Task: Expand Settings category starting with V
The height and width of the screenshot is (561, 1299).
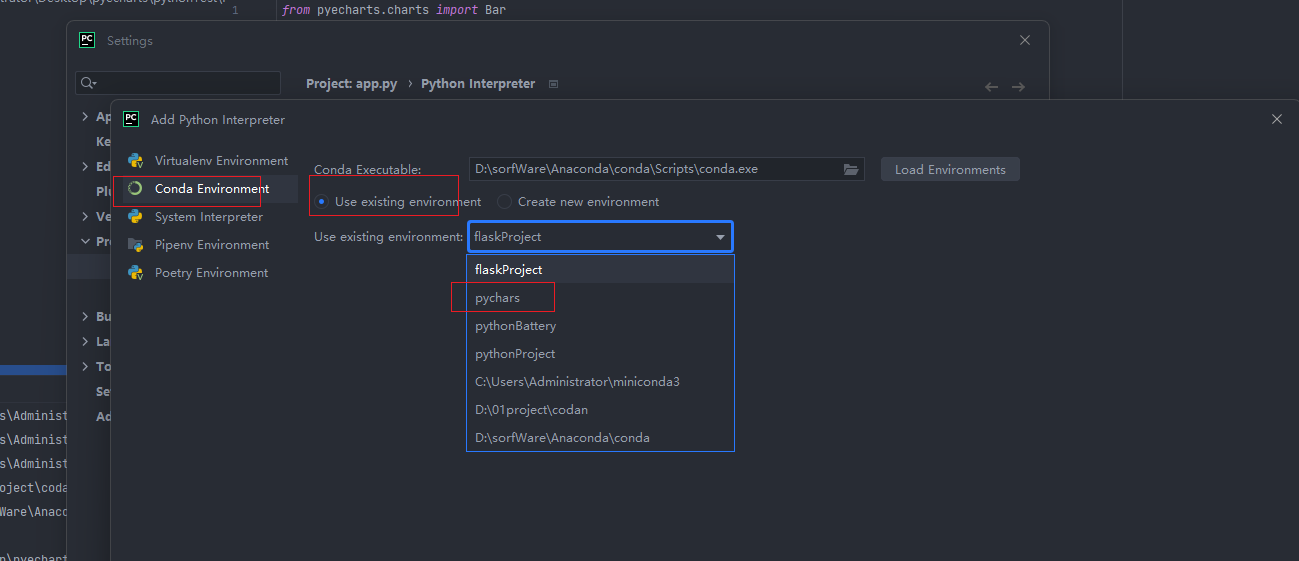Action: point(85,217)
